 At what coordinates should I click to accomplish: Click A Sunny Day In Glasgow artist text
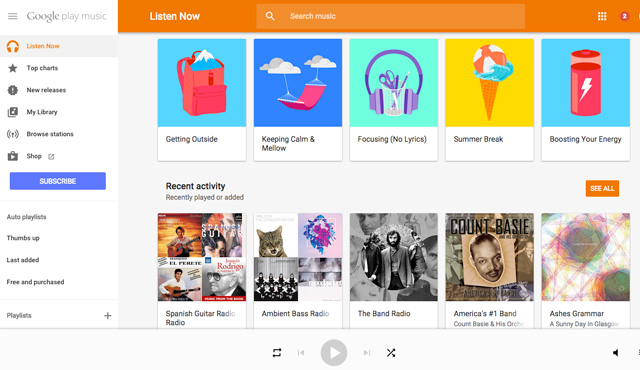(x=584, y=324)
